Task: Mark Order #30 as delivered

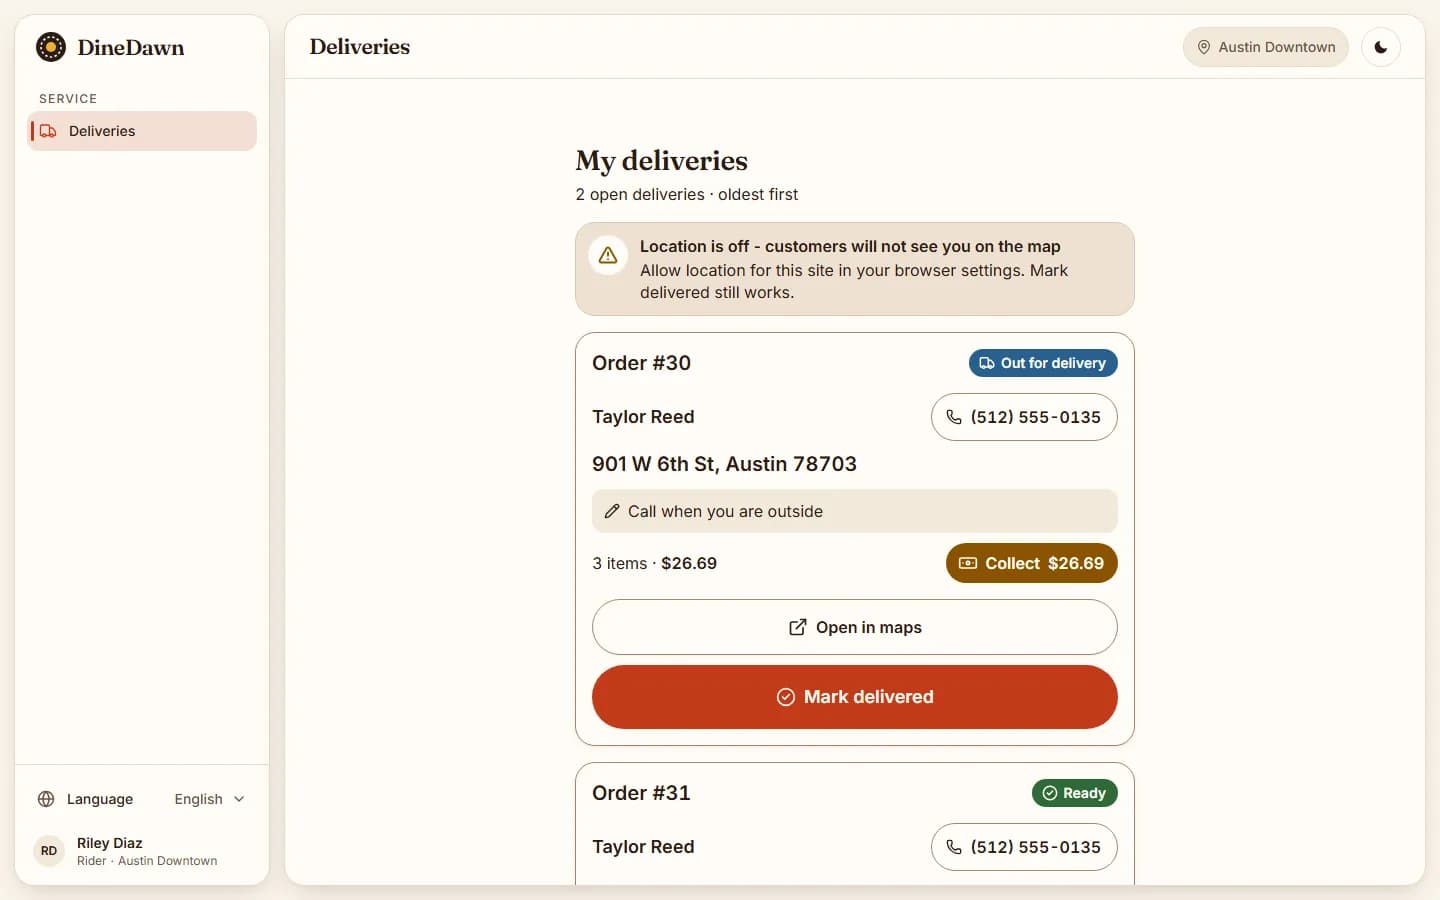Action: [855, 697]
